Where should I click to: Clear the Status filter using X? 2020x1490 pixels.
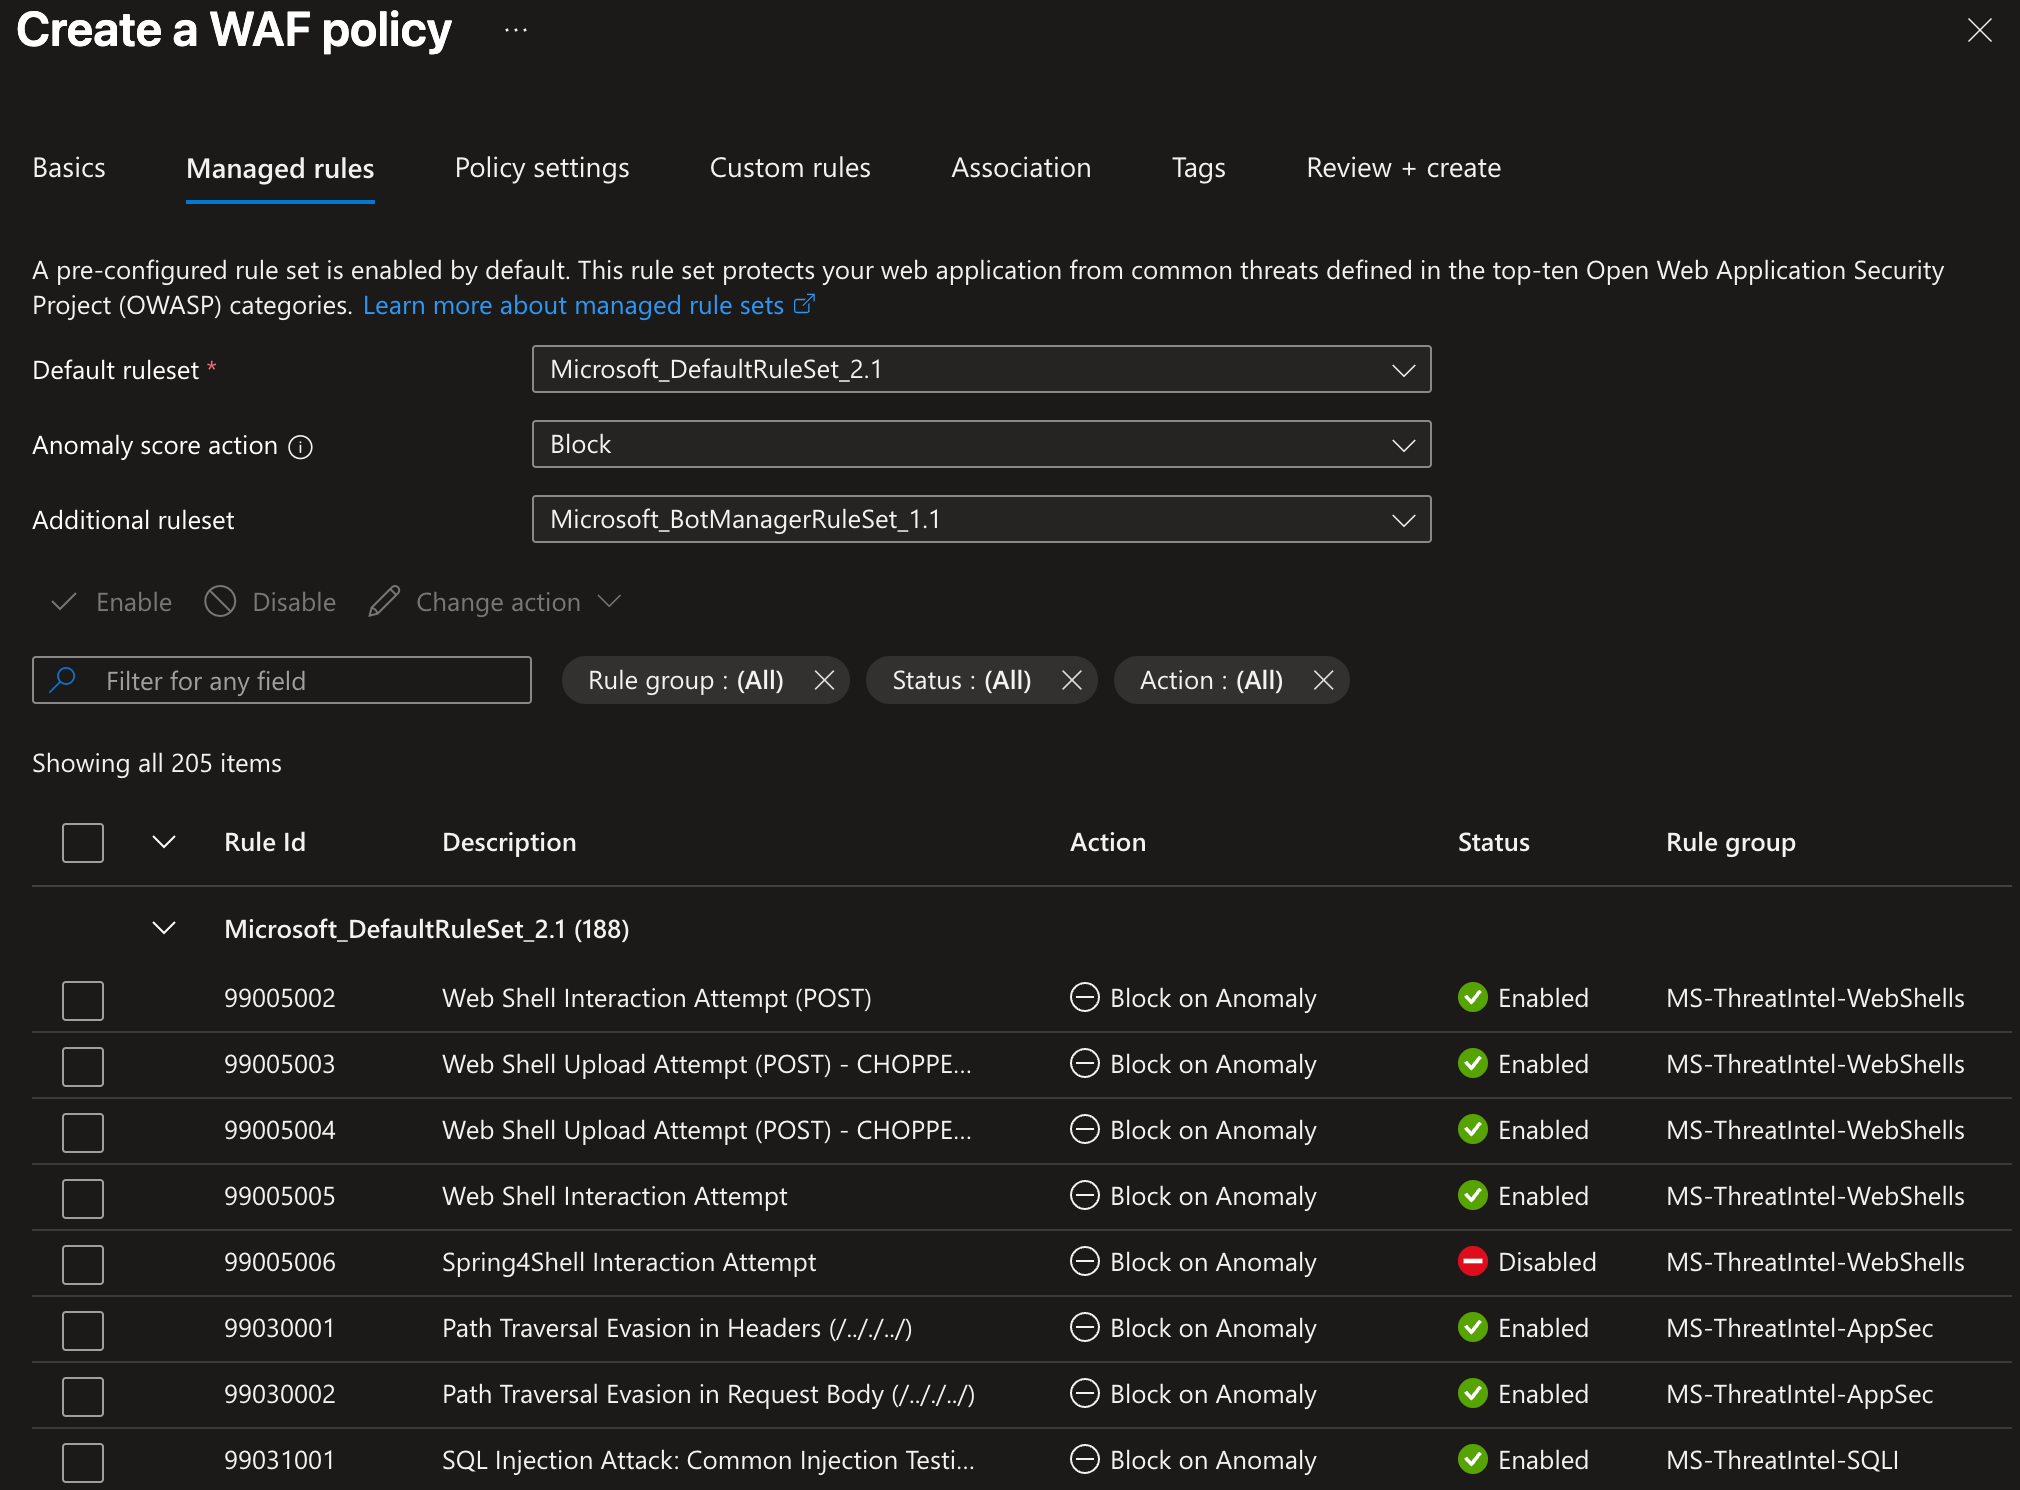pyautogui.click(x=1071, y=681)
